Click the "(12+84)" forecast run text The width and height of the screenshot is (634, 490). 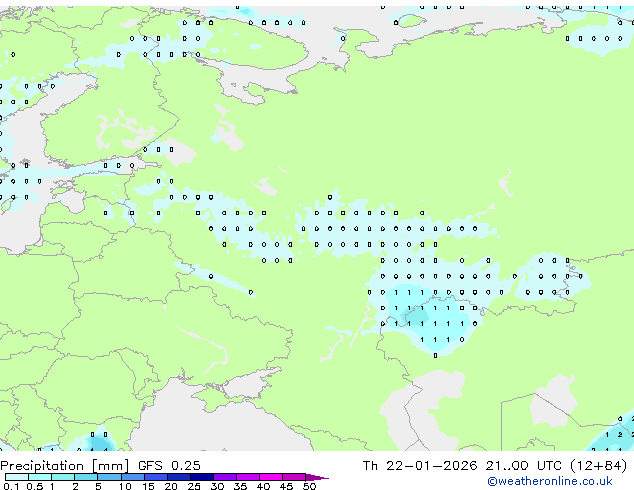pos(599,466)
